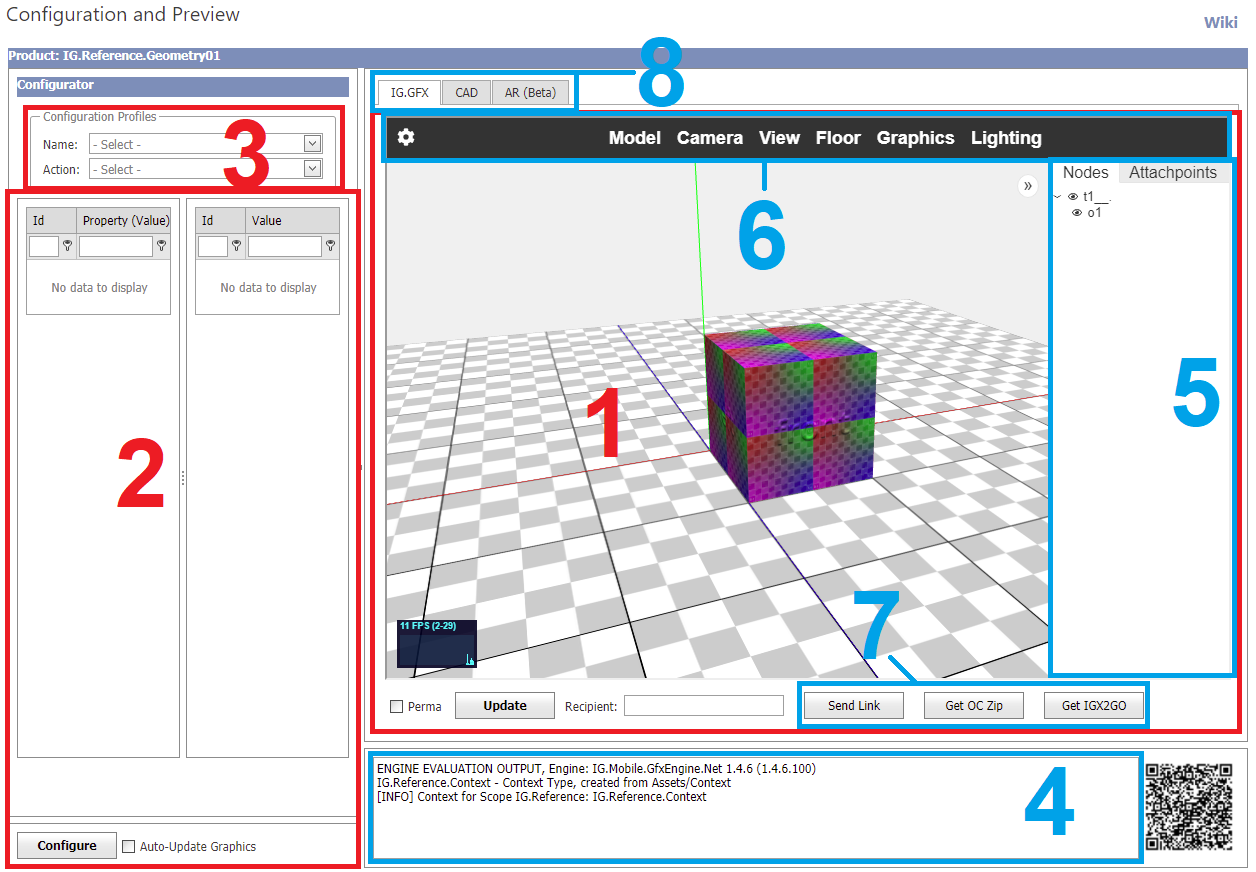Switch to the CAD tab
The image size is (1256, 872).
coord(466,93)
